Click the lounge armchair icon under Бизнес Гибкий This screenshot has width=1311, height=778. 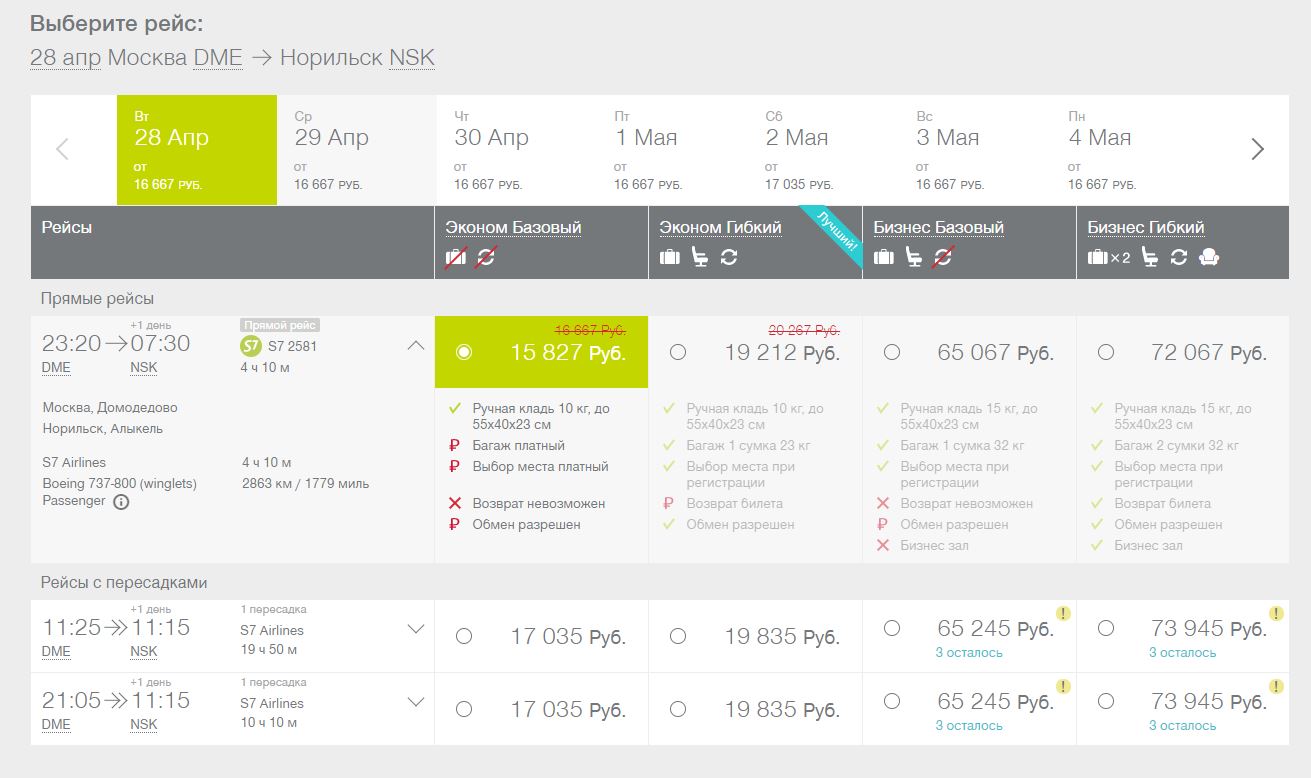pyautogui.click(x=1209, y=257)
